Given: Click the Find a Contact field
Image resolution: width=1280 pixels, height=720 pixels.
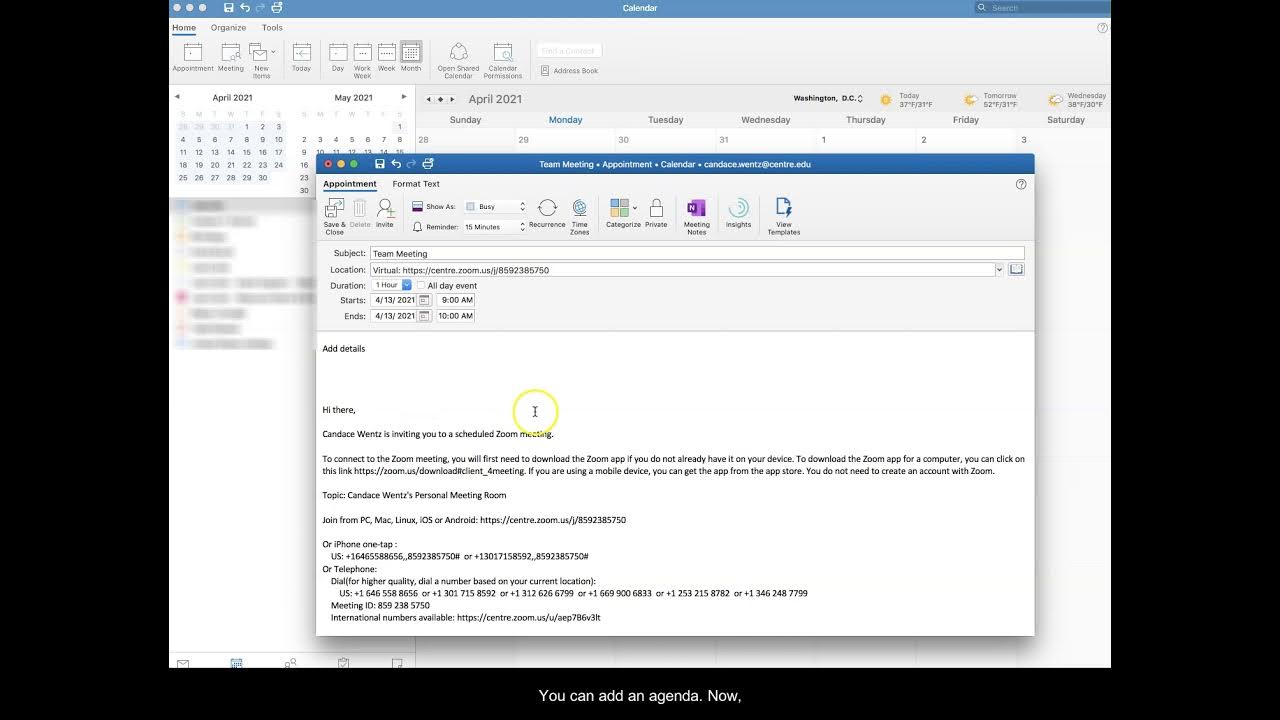Looking at the screenshot, I should click(x=568, y=50).
